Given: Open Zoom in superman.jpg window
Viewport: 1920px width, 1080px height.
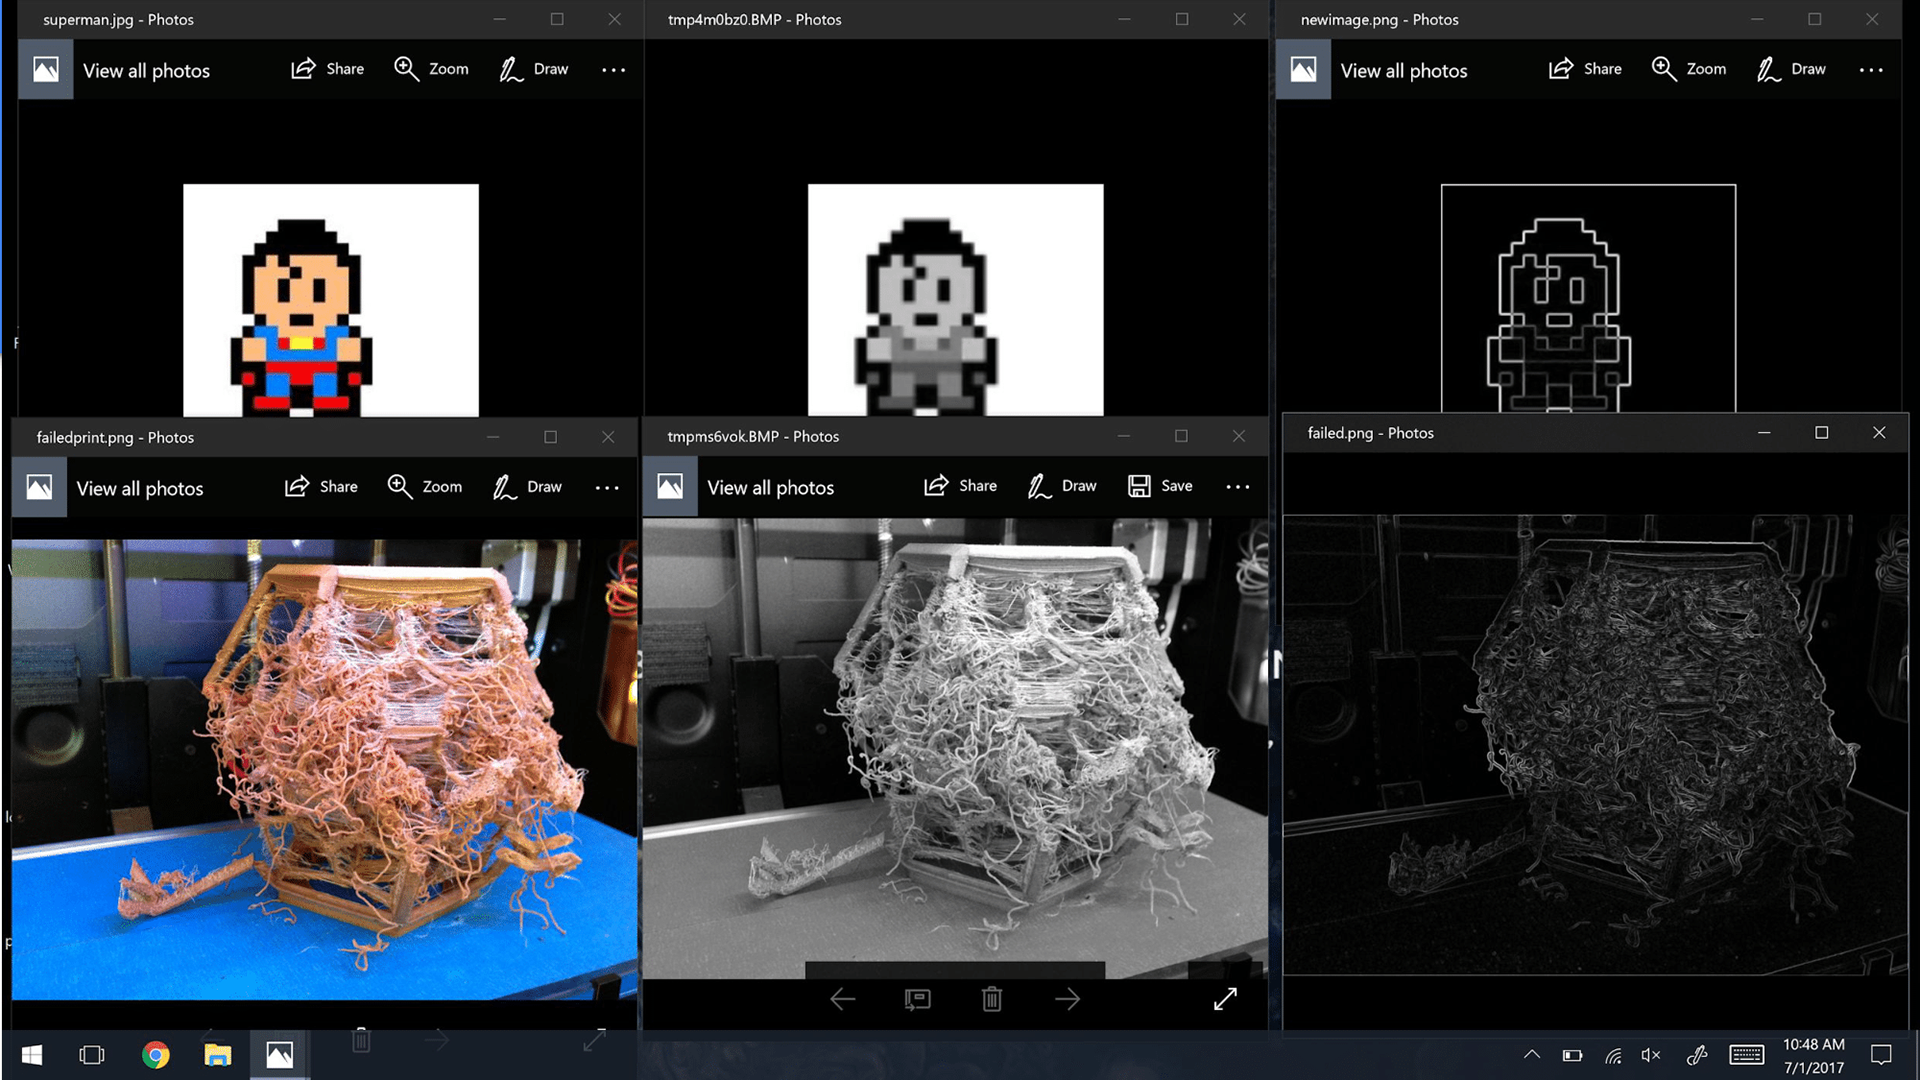Looking at the screenshot, I should click(431, 69).
